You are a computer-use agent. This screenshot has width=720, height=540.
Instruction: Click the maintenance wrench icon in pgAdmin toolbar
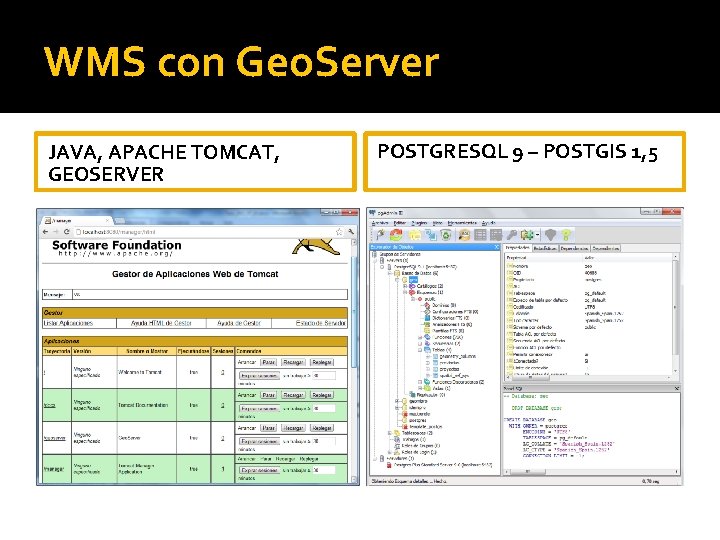coord(511,235)
